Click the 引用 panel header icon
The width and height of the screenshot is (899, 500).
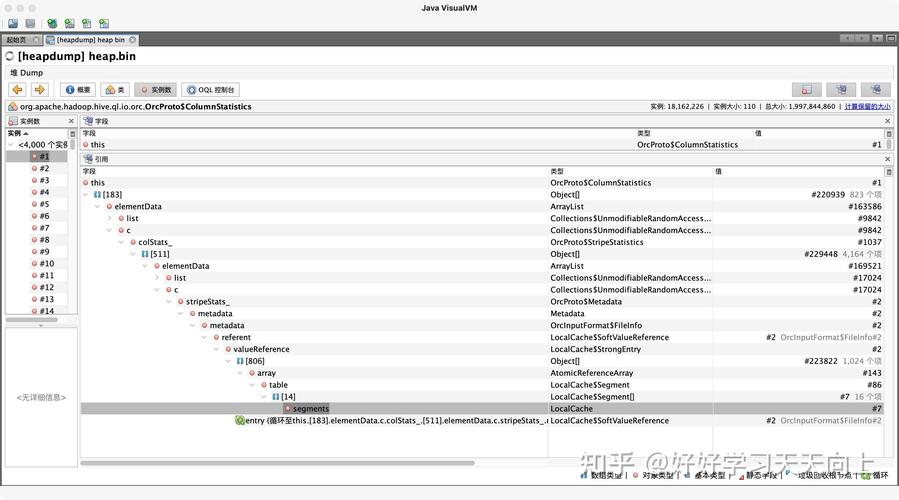[x=88, y=159]
